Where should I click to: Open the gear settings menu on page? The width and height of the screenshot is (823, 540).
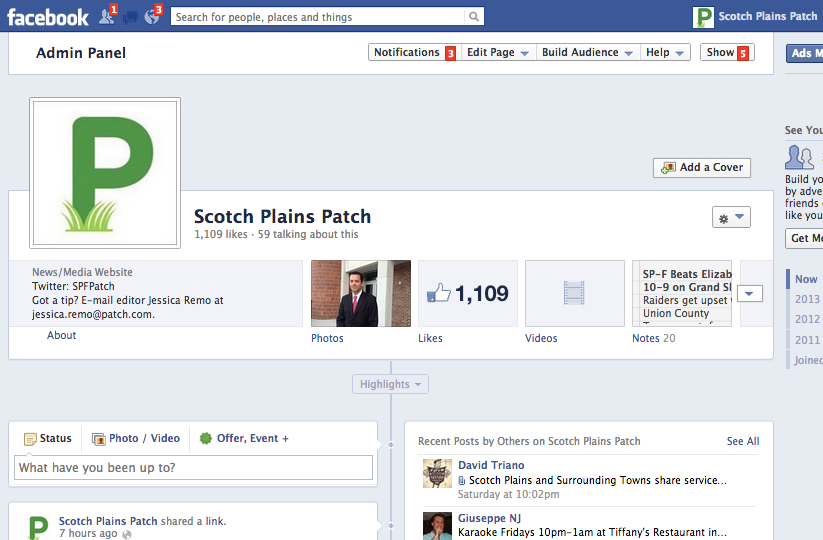pos(730,217)
